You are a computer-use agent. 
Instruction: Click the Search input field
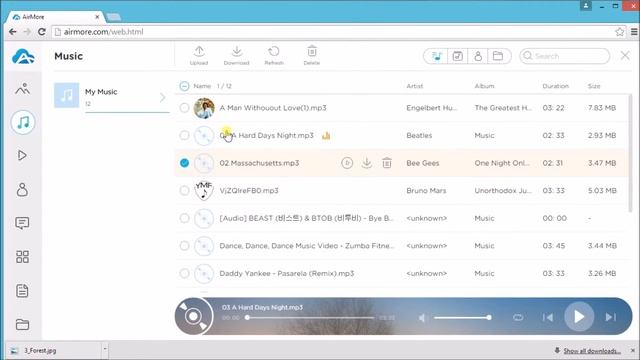(565, 56)
